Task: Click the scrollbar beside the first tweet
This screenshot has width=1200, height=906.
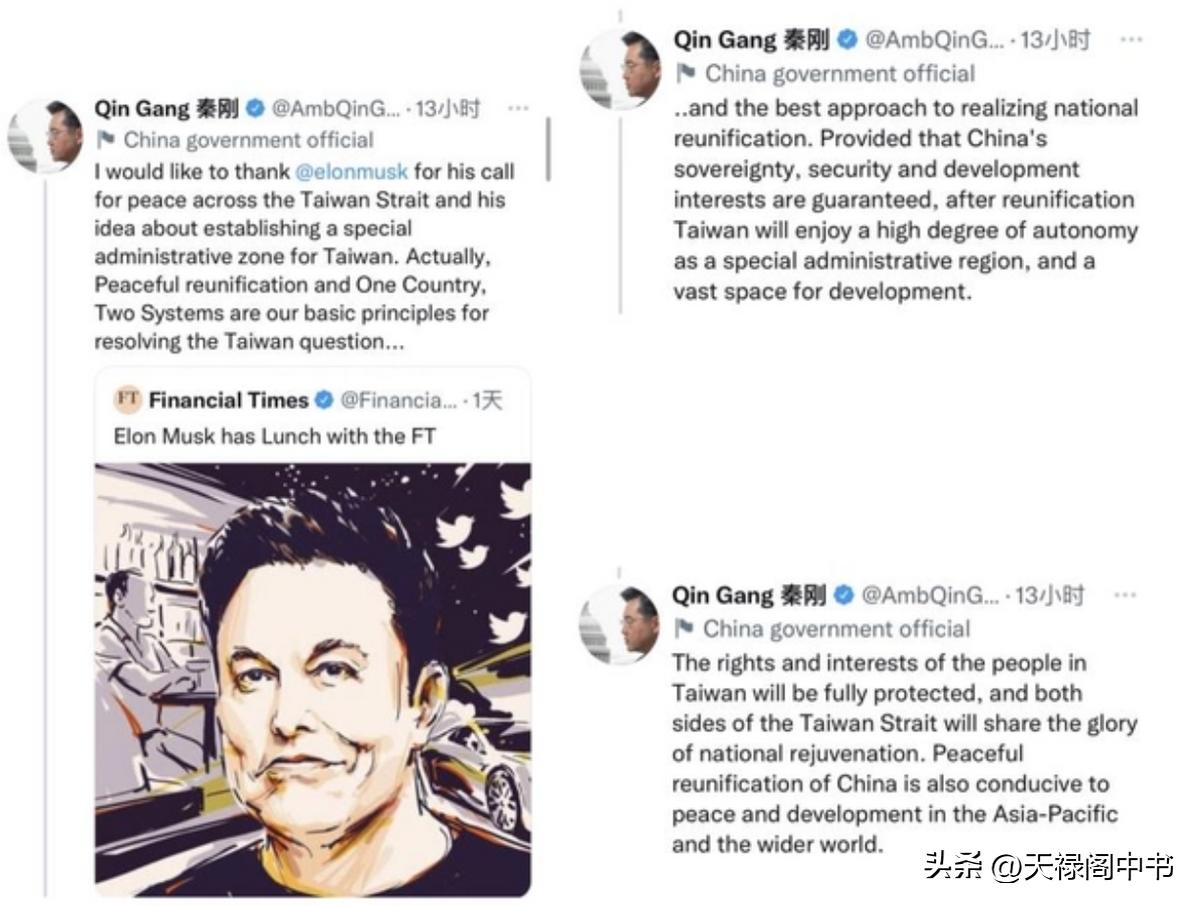Action: 548,150
